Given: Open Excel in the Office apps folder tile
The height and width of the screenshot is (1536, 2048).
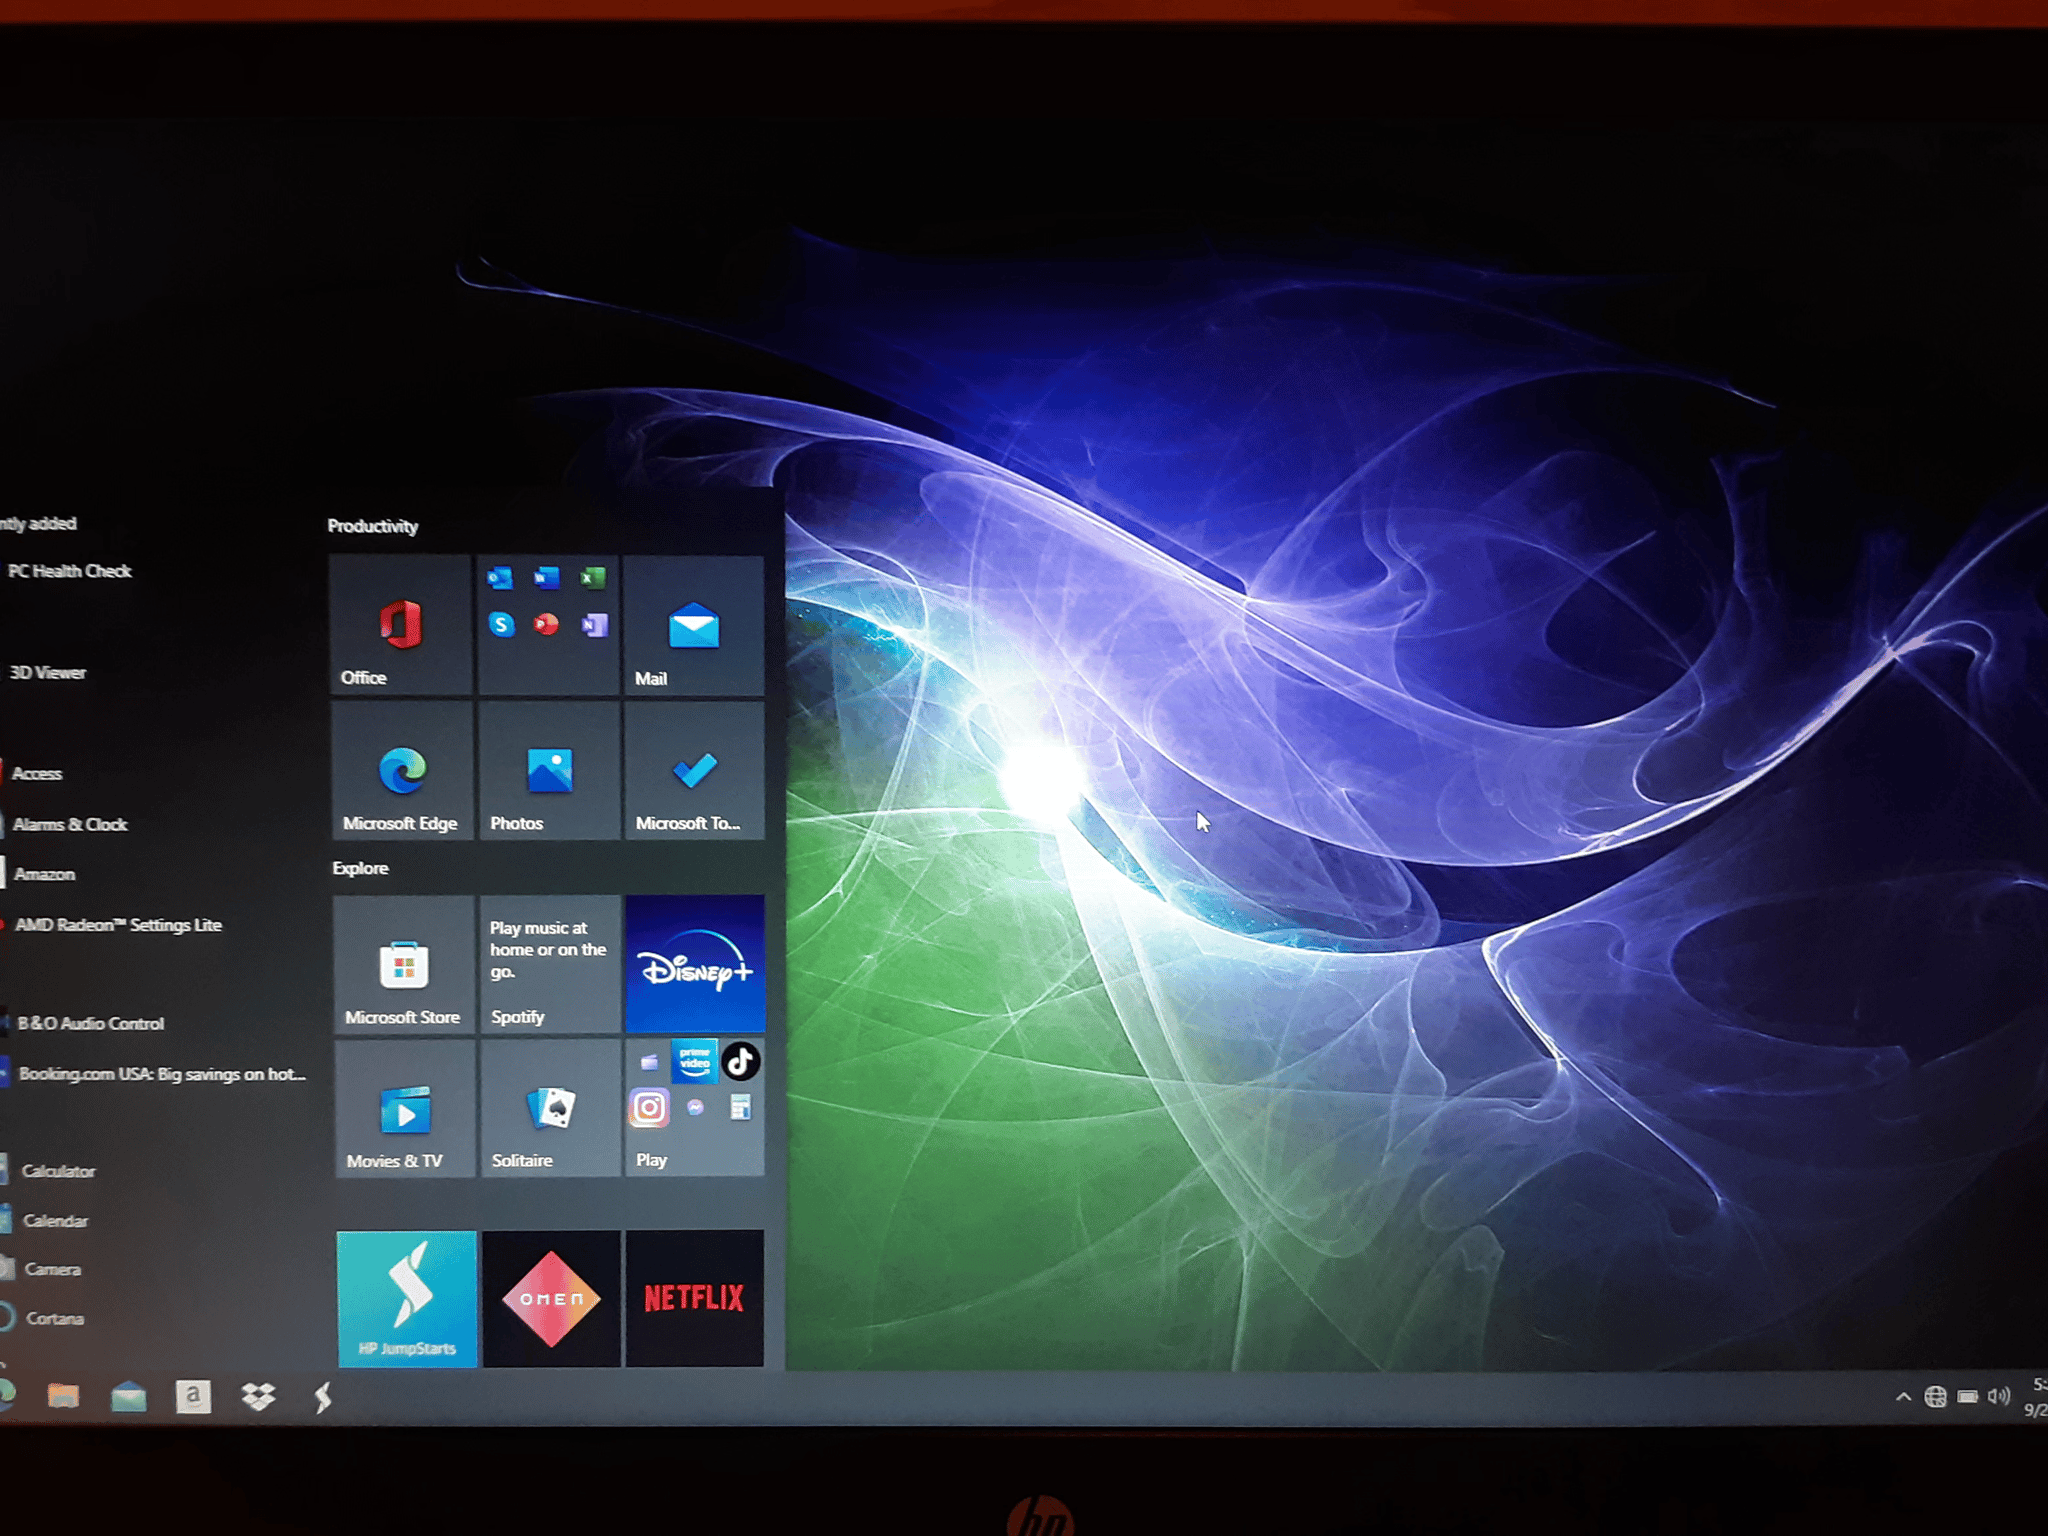Looking at the screenshot, I should click(593, 578).
